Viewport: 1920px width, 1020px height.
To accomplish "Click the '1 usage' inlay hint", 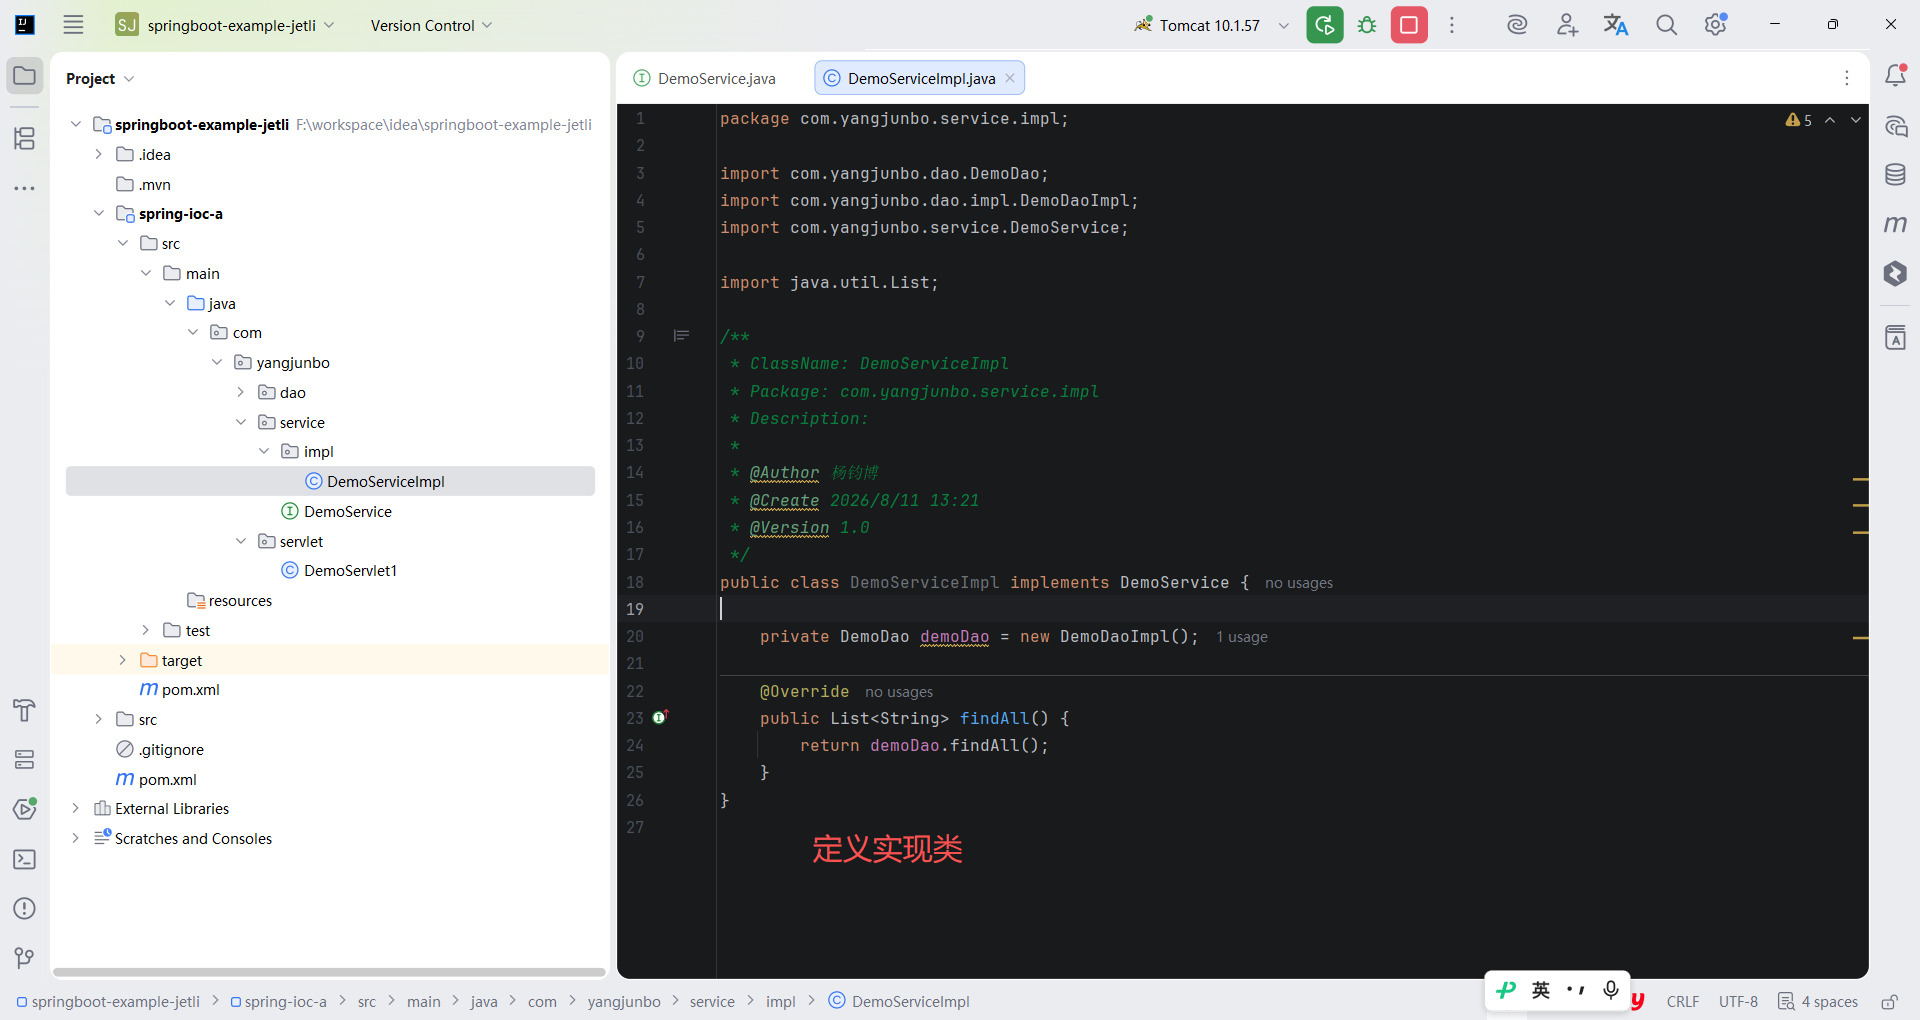I will (1242, 637).
